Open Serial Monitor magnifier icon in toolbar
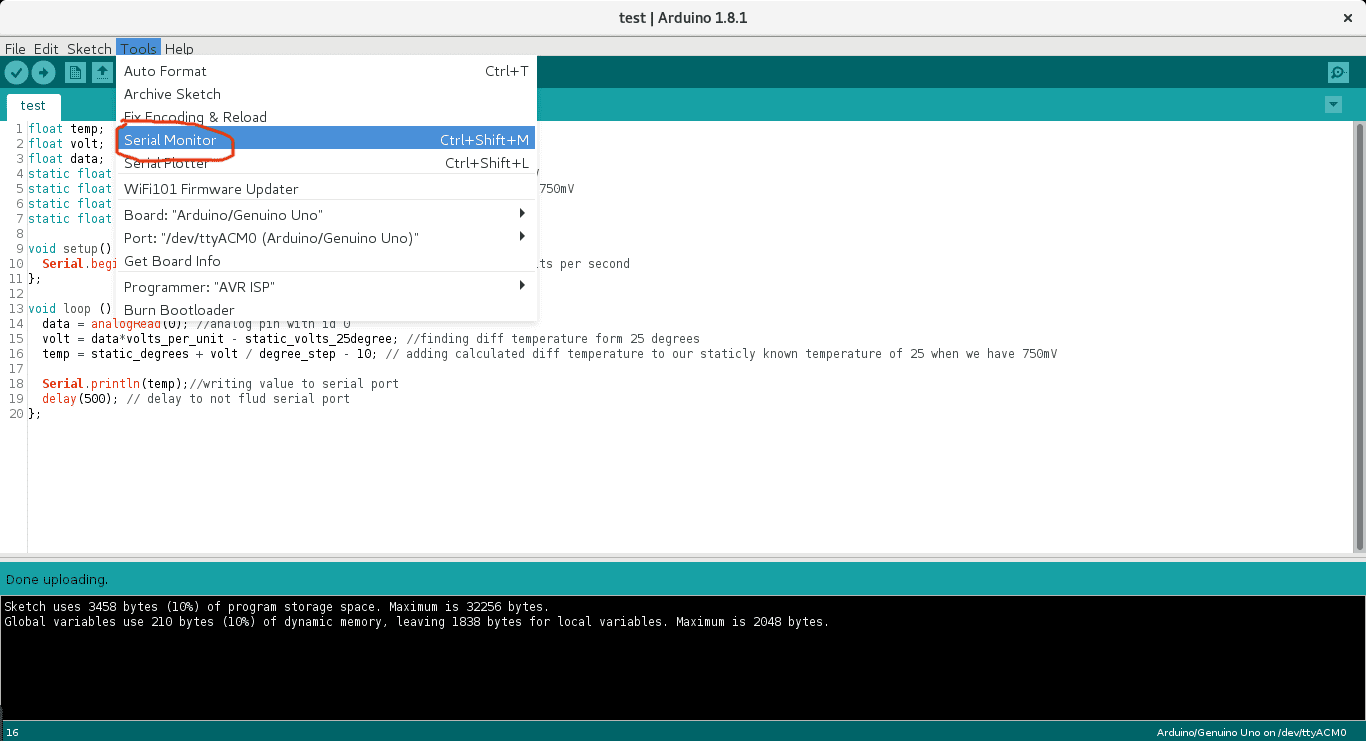1366x741 pixels. tap(1338, 72)
